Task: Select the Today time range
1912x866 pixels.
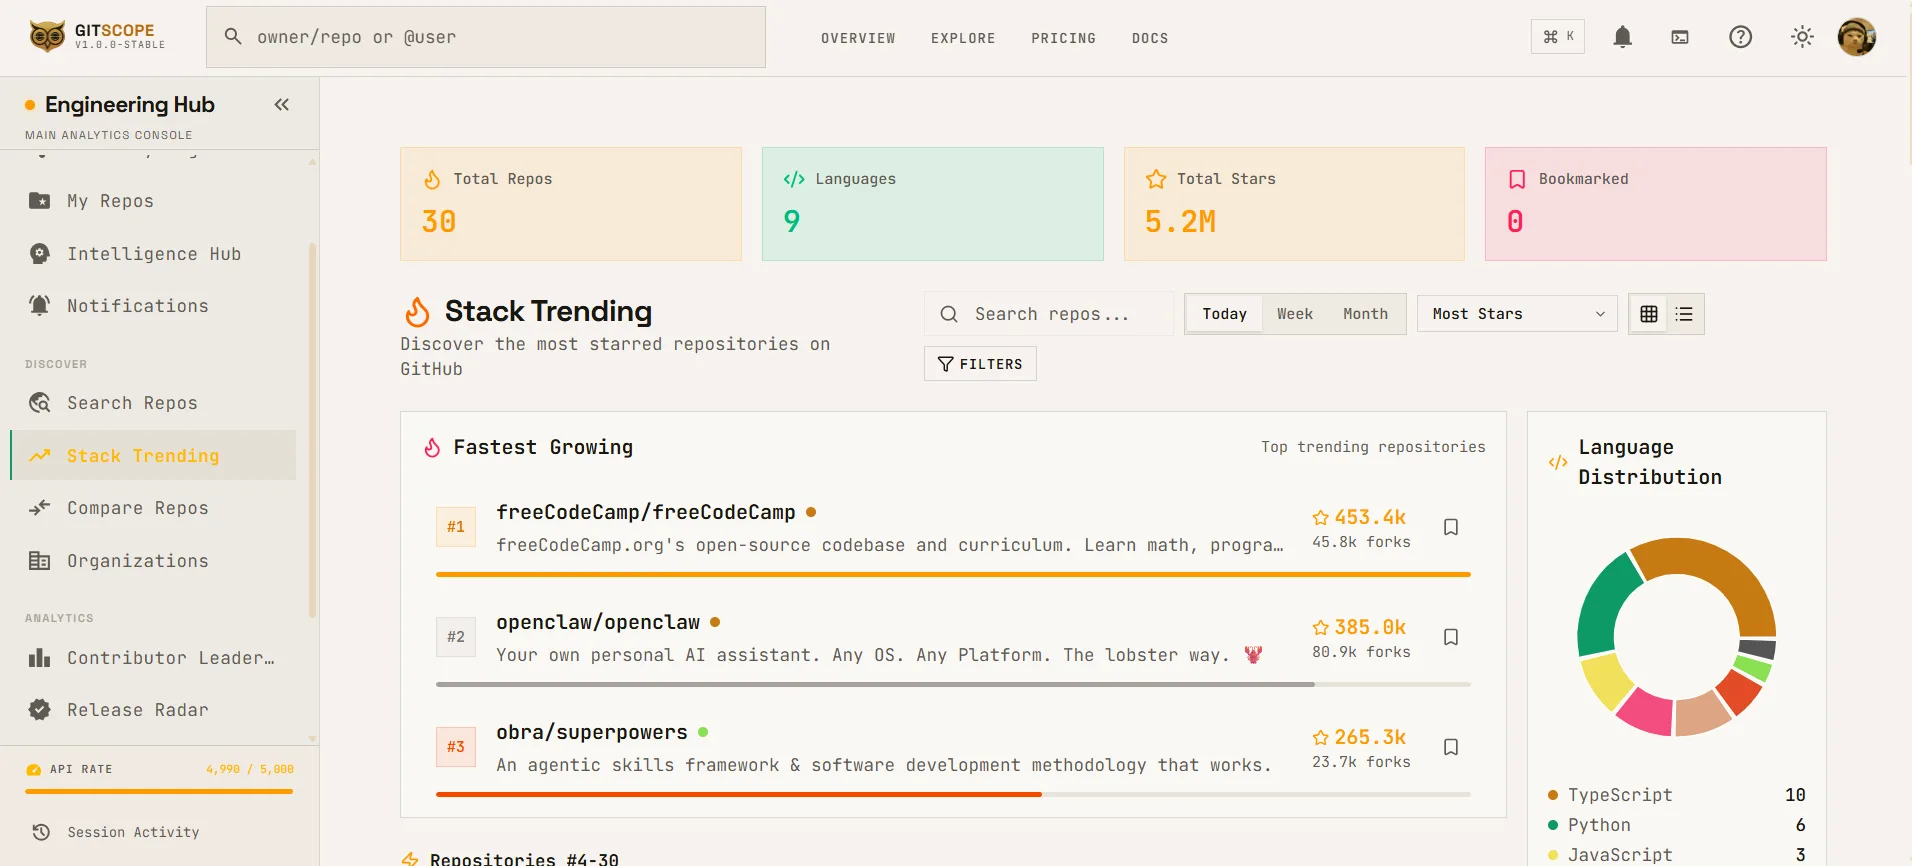Action: (x=1225, y=314)
